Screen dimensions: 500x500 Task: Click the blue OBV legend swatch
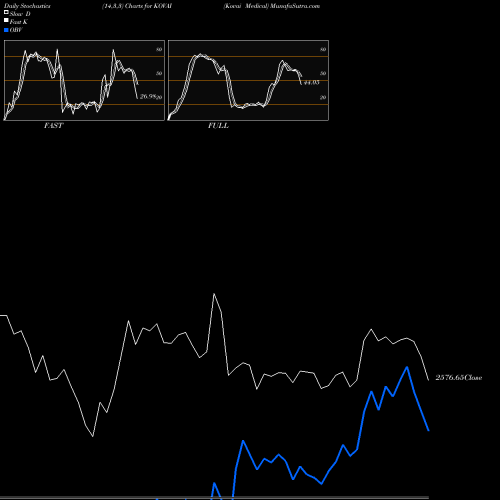pos(6,30)
